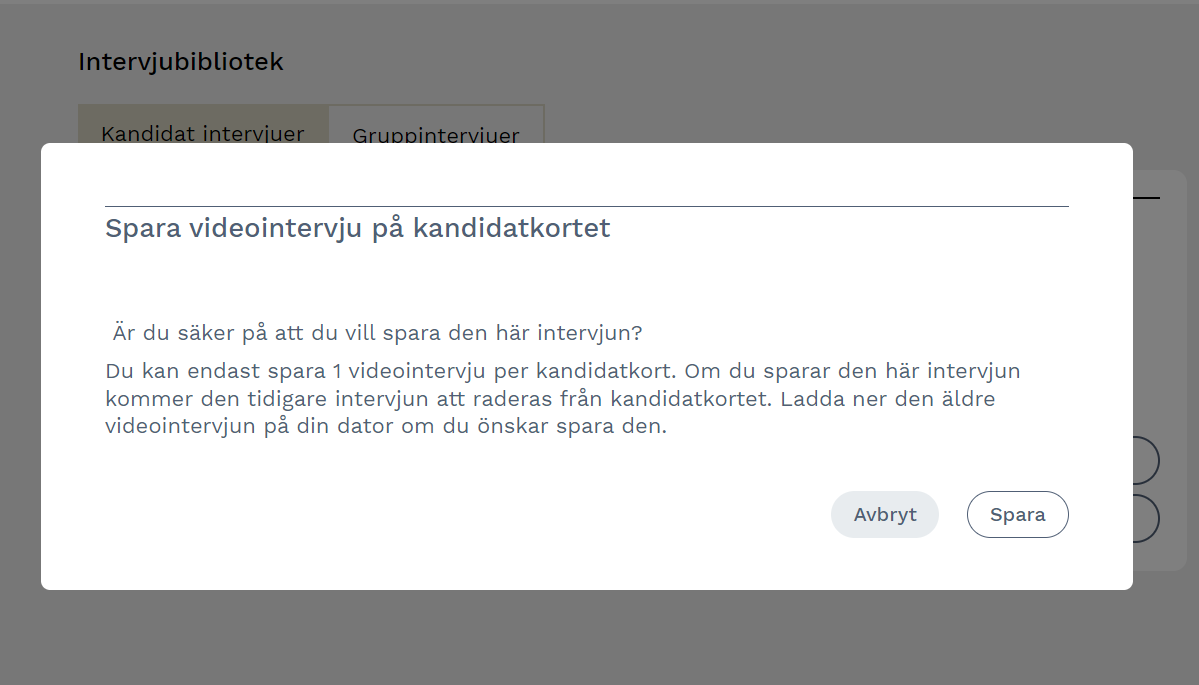Click the line starting videointervjun på din dator
This screenshot has width=1199, height=685.
click(x=385, y=427)
